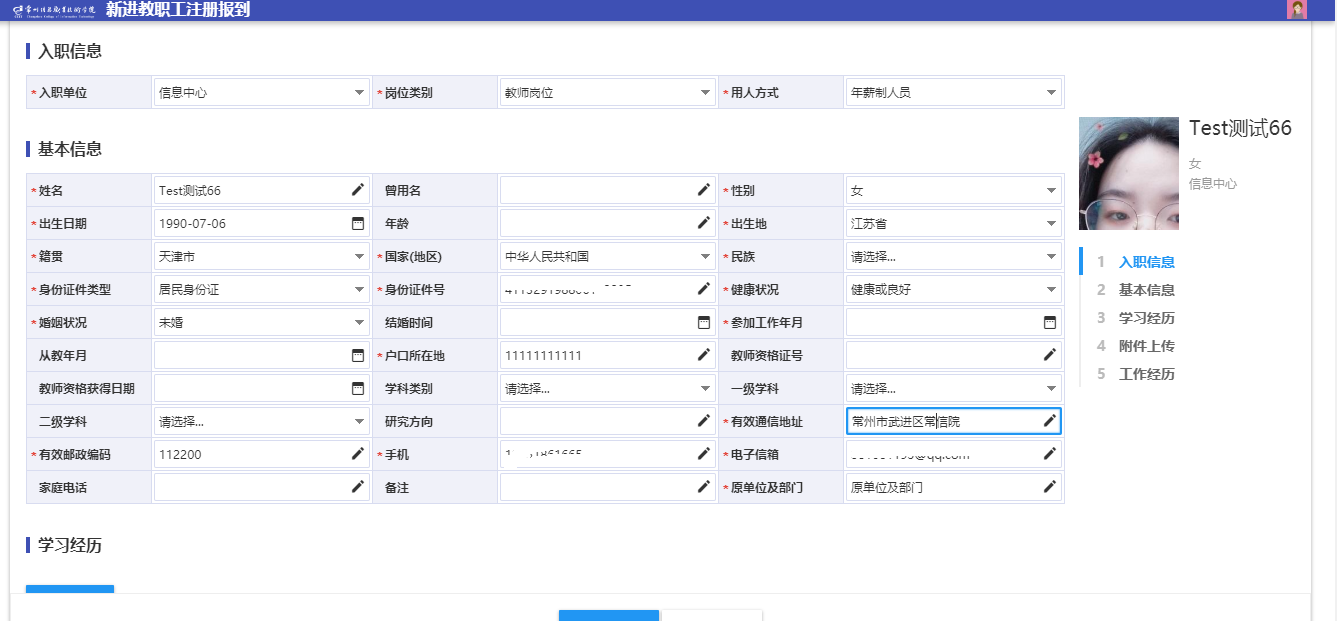Viewport: 1337px width, 621px height.
Task: Select 工作经历 step in side navigation
Action: tap(1146, 374)
